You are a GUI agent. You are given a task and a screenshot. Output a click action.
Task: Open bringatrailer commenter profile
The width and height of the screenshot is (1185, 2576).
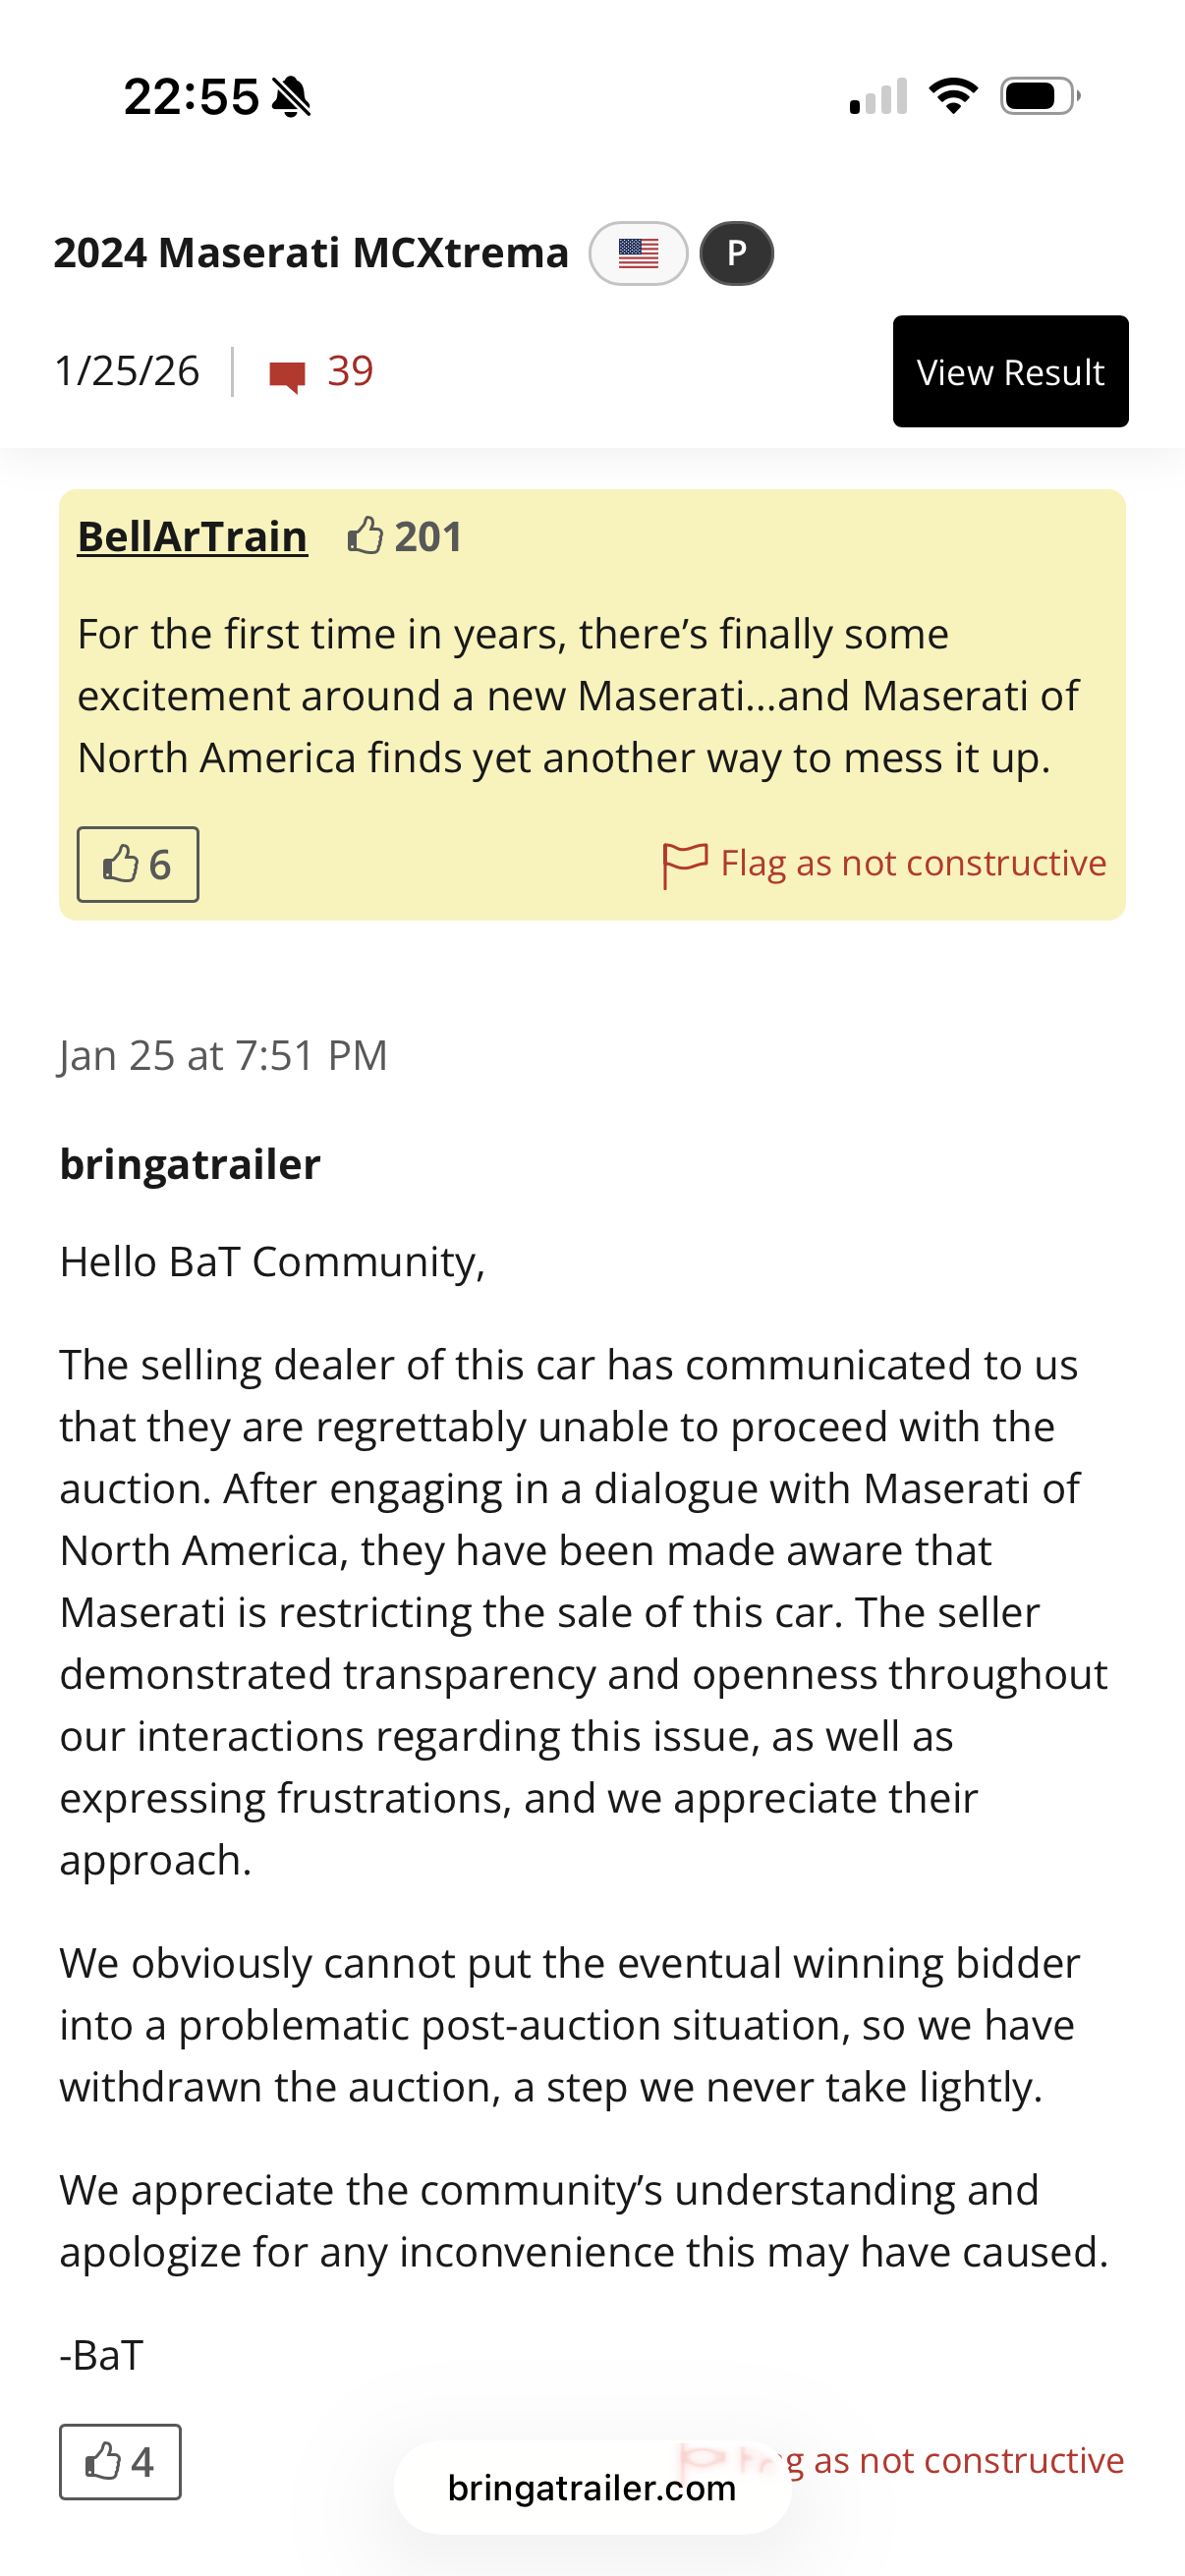(190, 1164)
